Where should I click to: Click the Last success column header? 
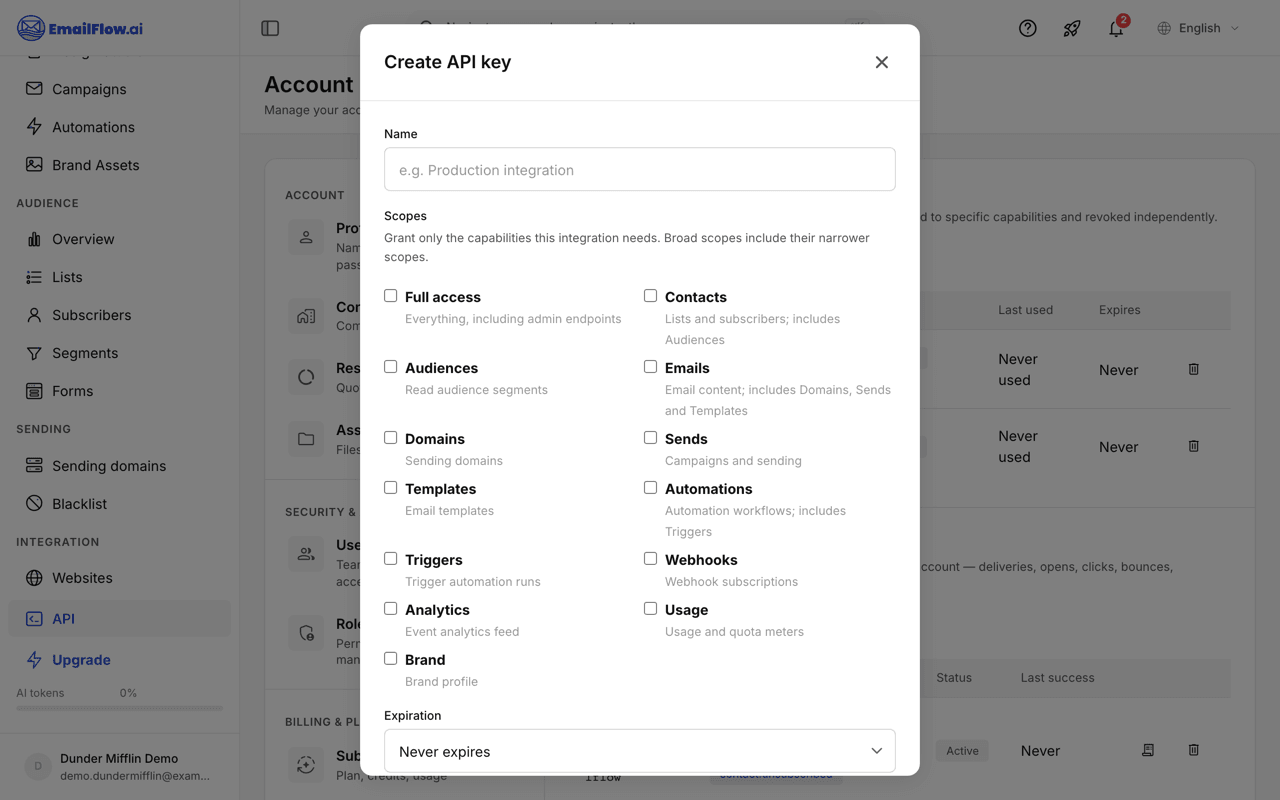1057,678
